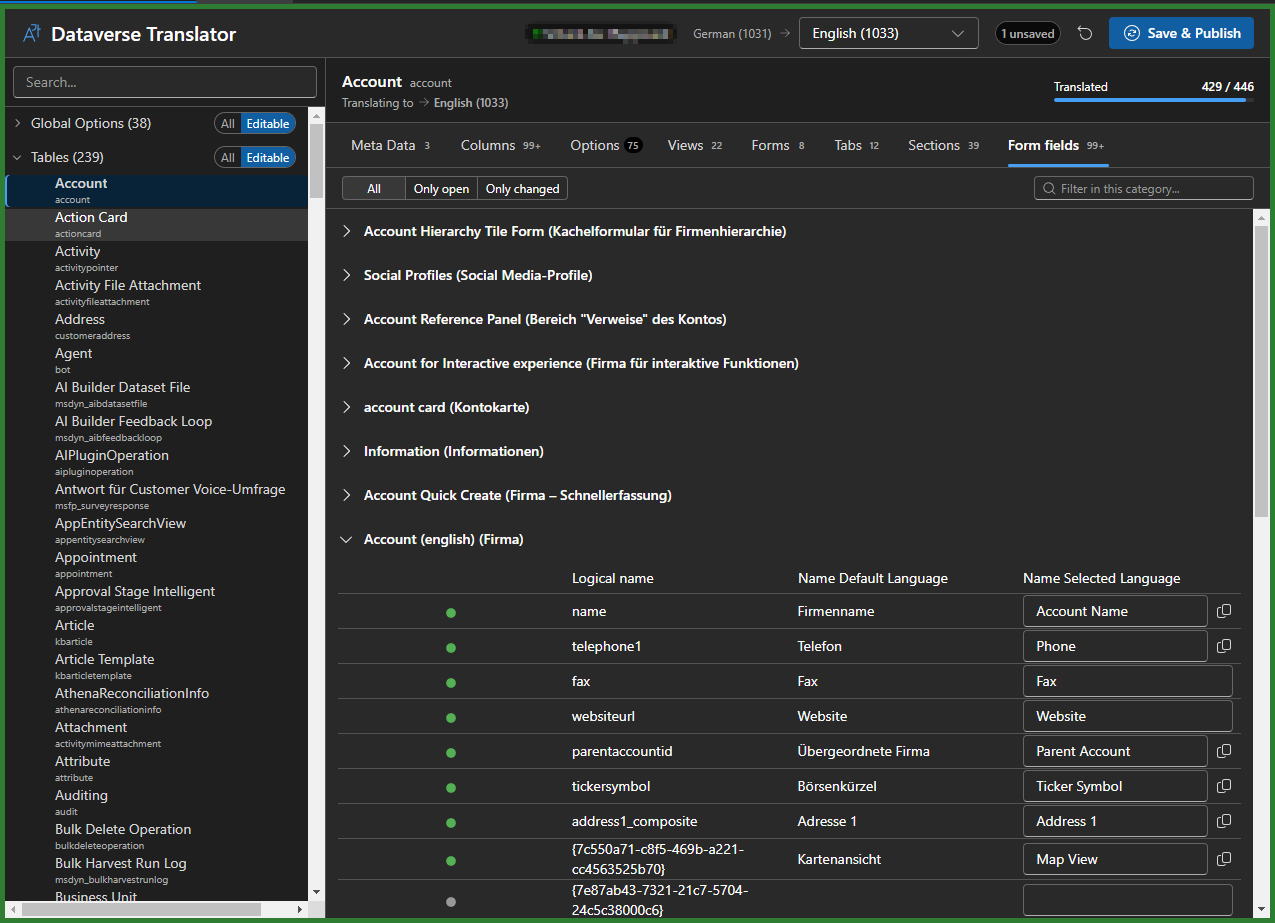Click the main content vertical scrollbar

(x=1261, y=370)
